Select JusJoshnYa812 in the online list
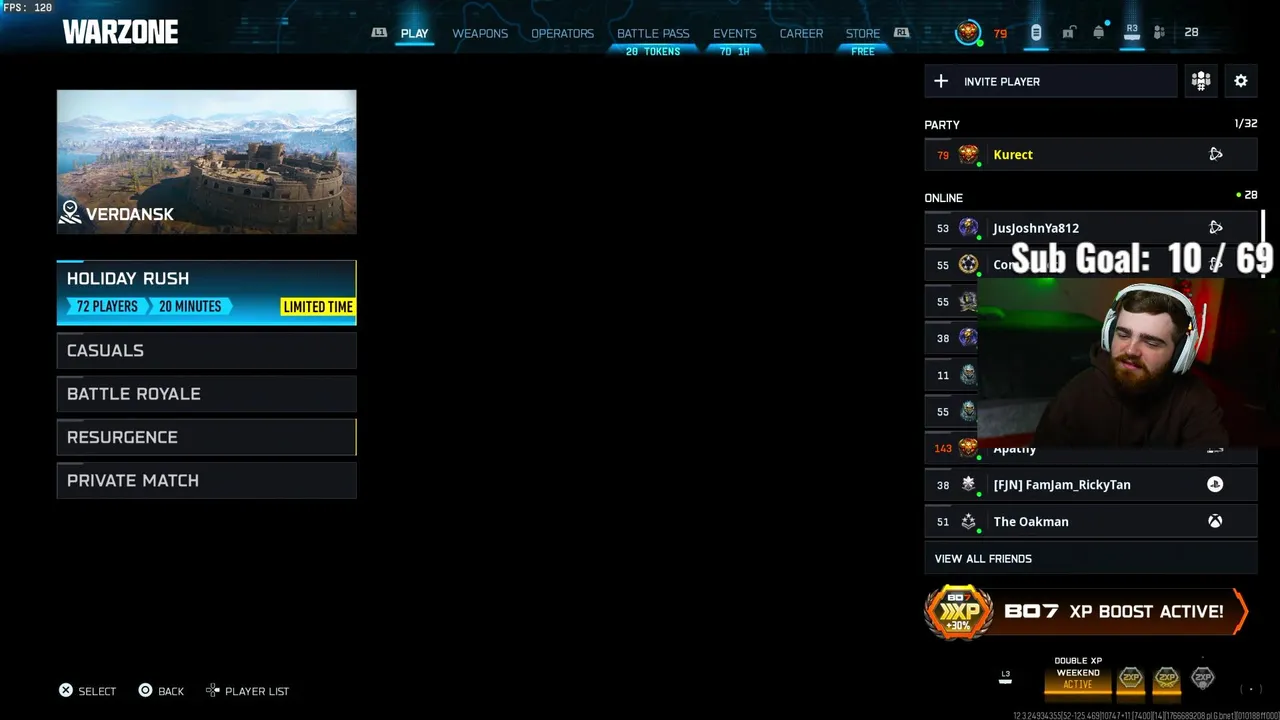Viewport: 1280px width, 720px height. (x=1091, y=227)
